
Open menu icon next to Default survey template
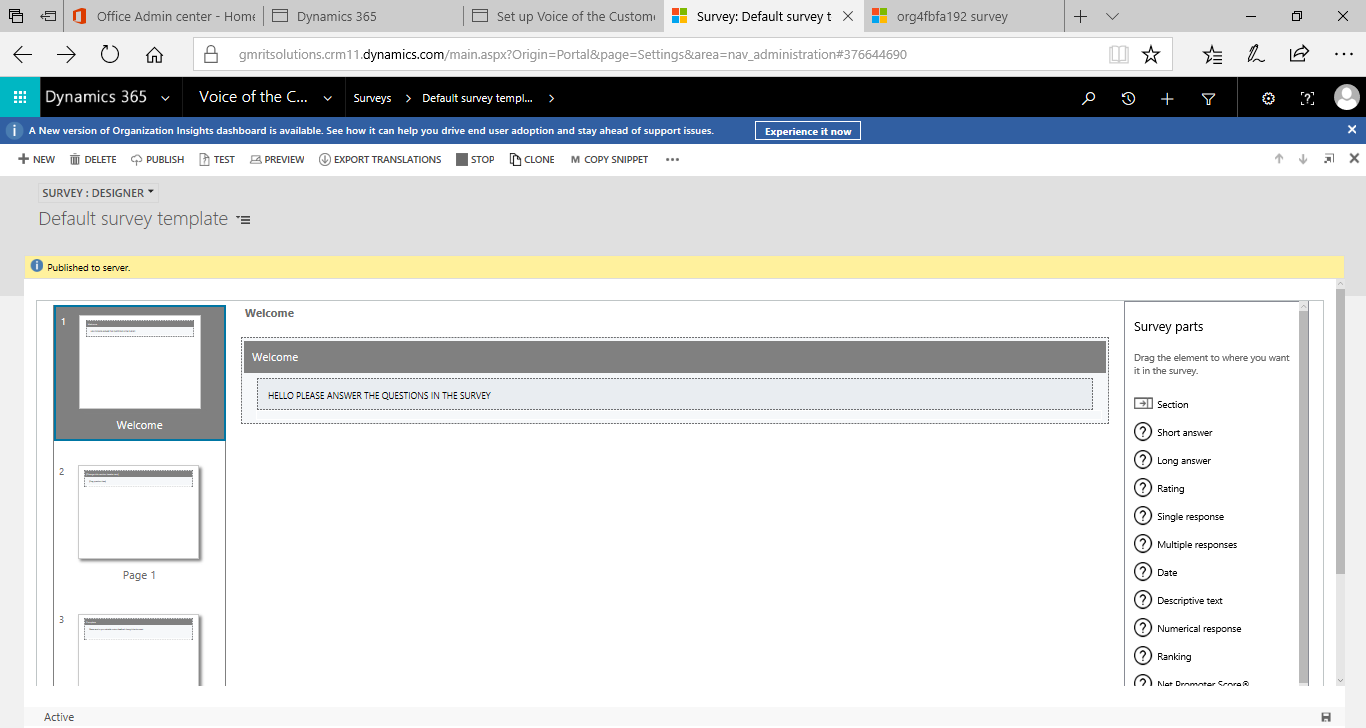(x=244, y=220)
